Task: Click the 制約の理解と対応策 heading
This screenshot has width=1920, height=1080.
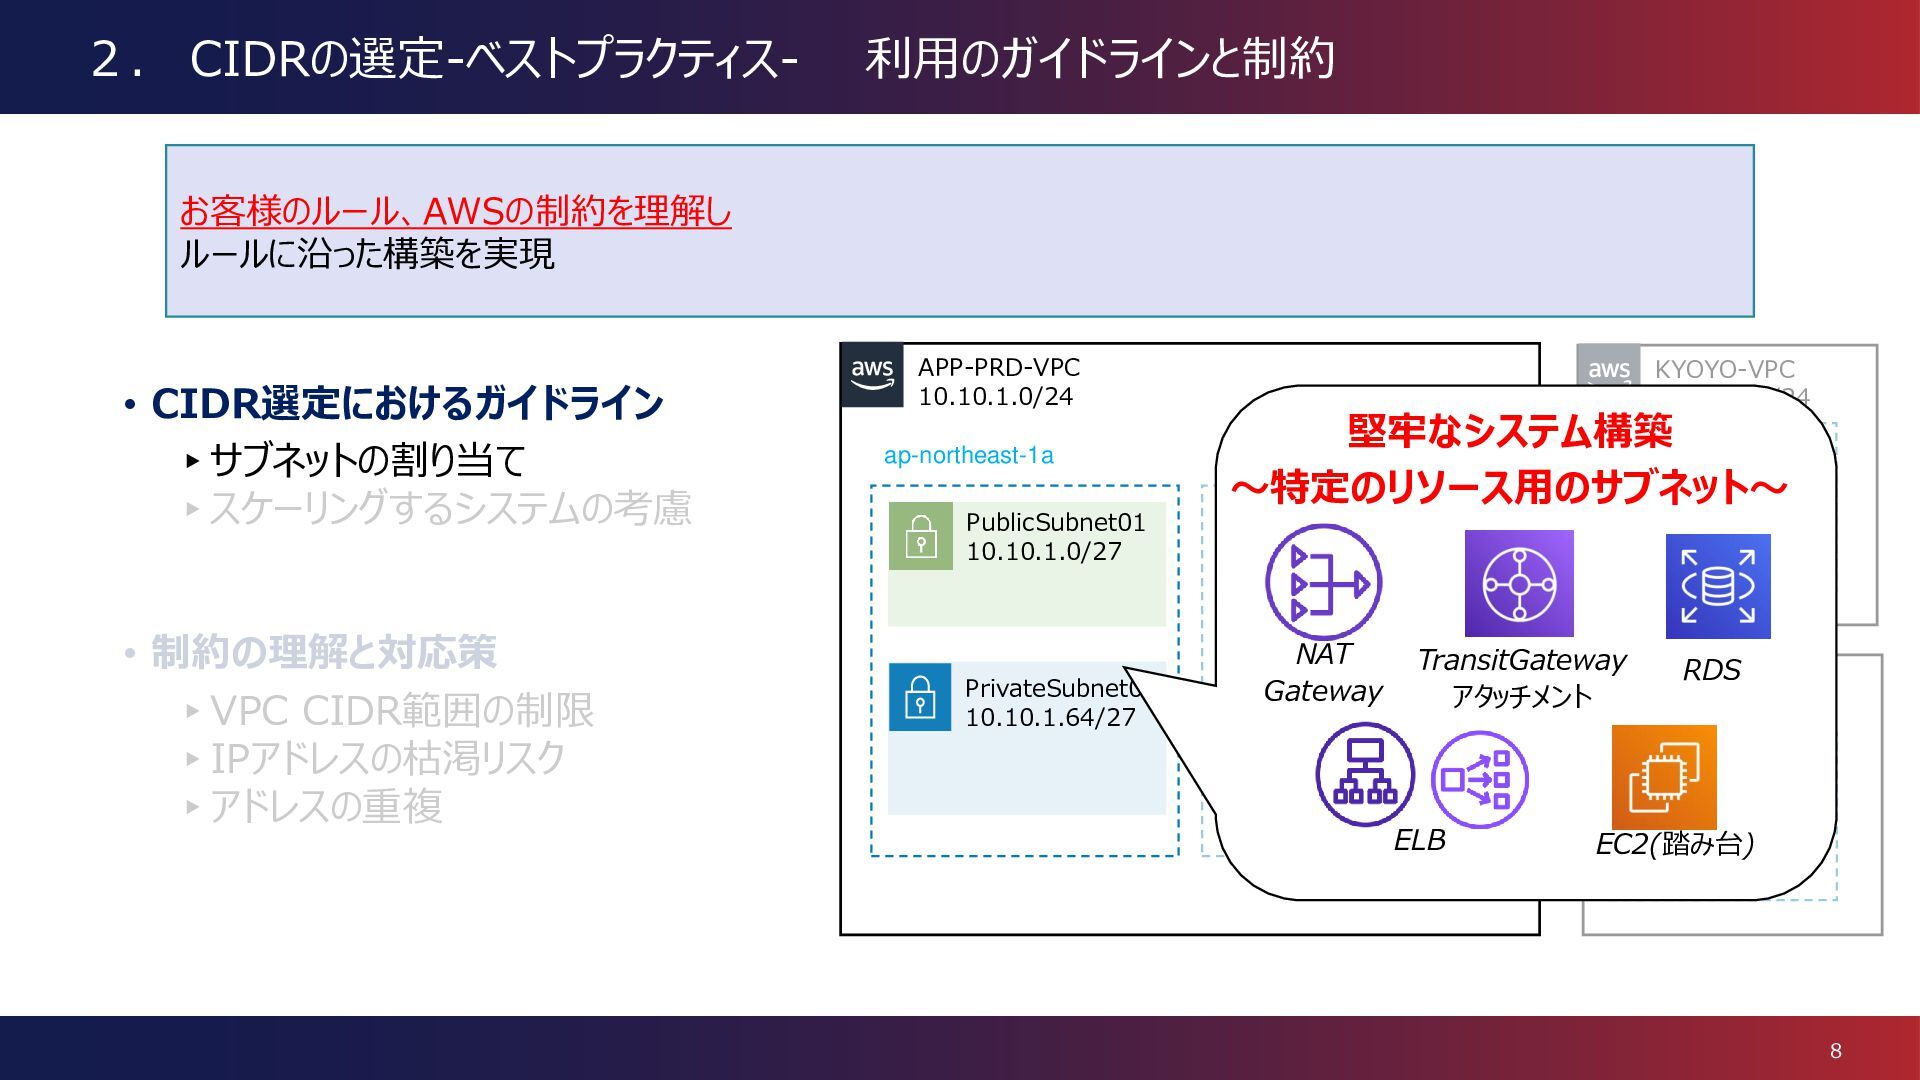Action: click(323, 652)
